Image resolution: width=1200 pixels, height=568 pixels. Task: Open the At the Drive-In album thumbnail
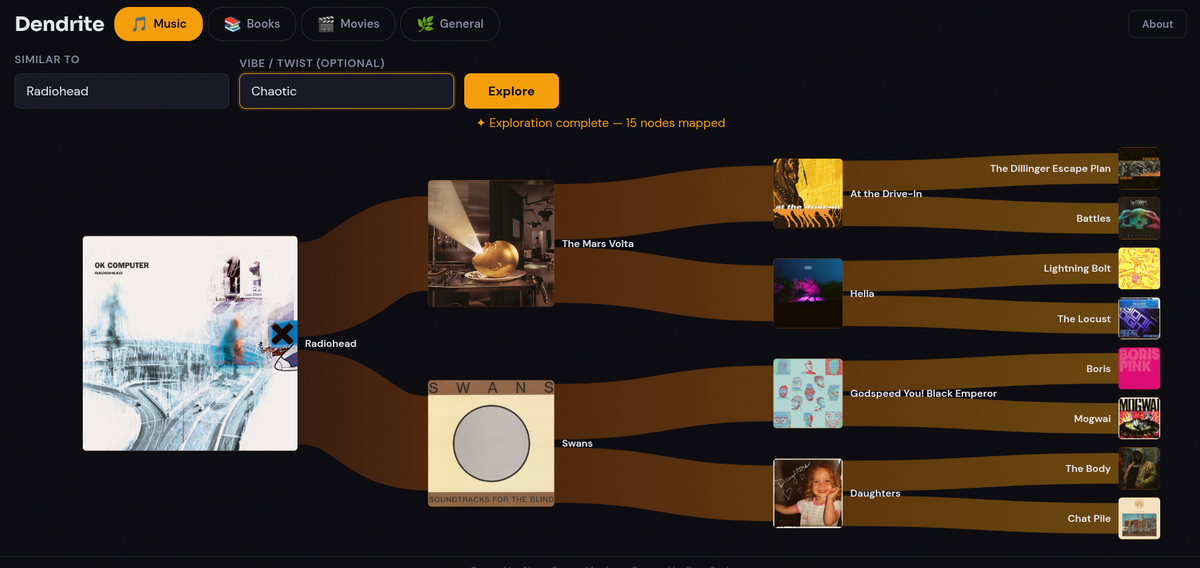[807, 193]
